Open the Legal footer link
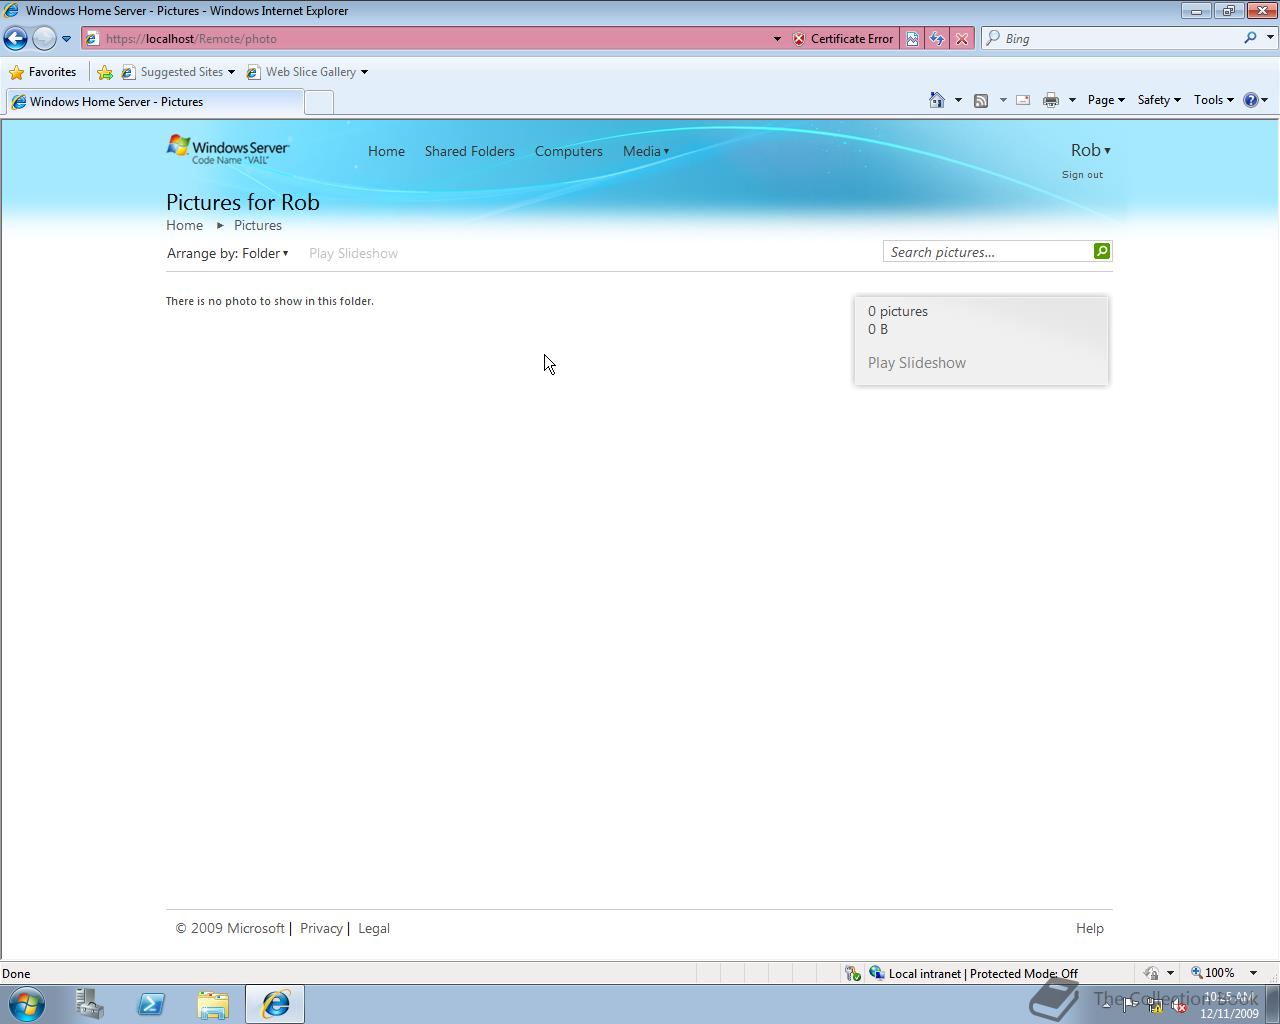This screenshot has width=1280, height=1024. [374, 928]
